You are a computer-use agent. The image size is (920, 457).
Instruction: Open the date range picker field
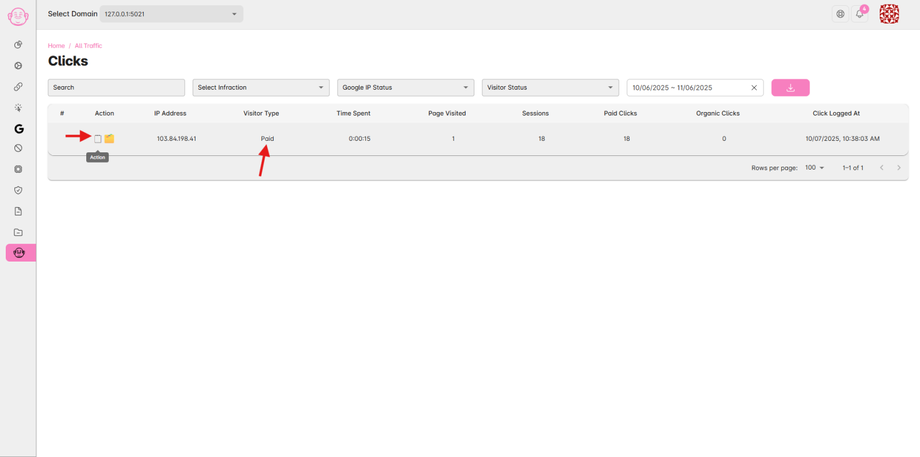coord(695,87)
